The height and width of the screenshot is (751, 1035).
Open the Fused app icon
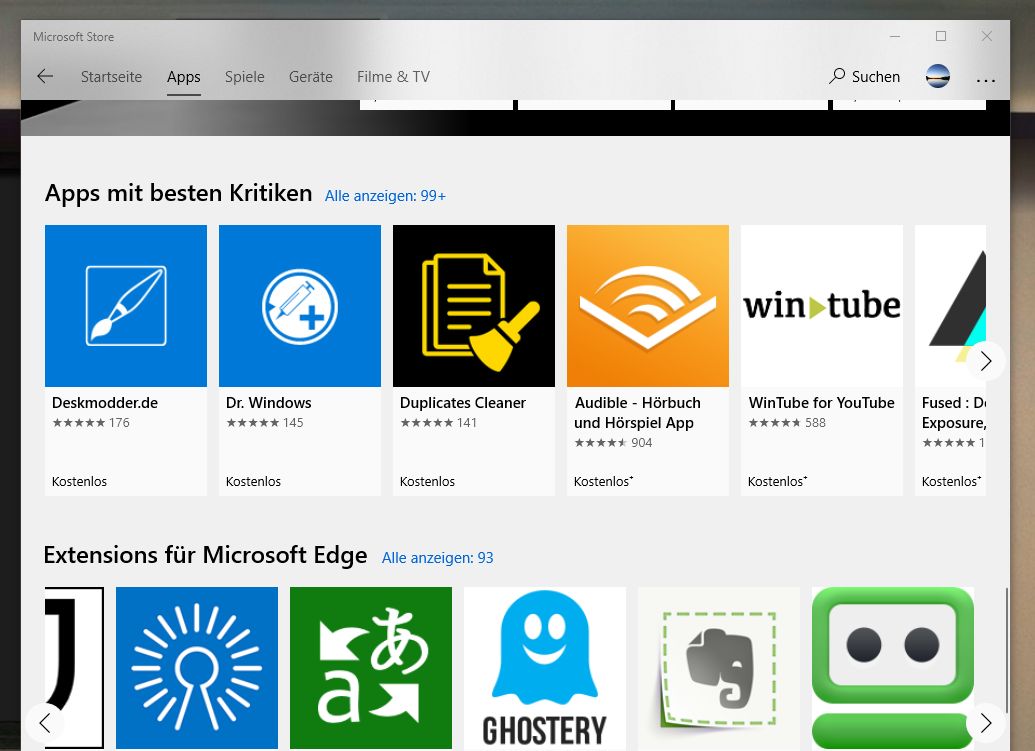(x=951, y=306)
